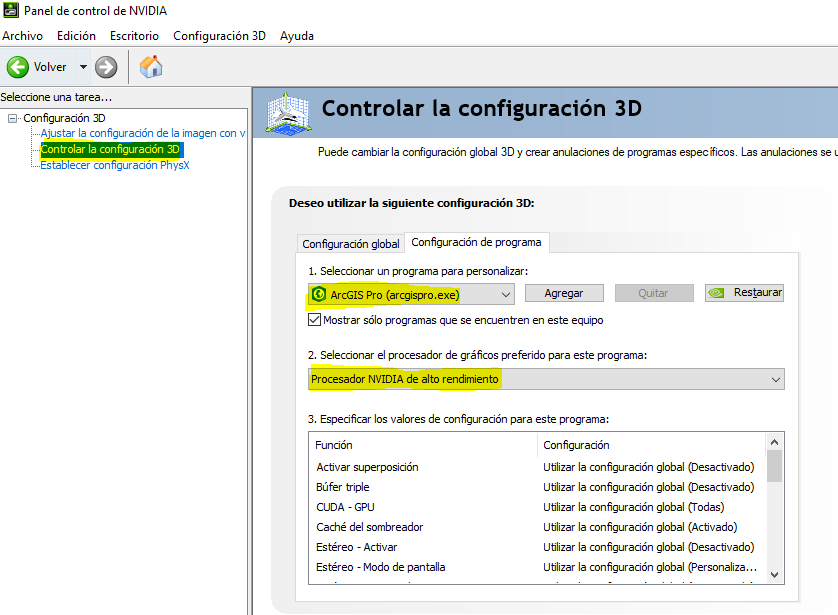Click the NVIDIA Control Panel title bar icon
The image size is (838, 615).
click(11, 10)
